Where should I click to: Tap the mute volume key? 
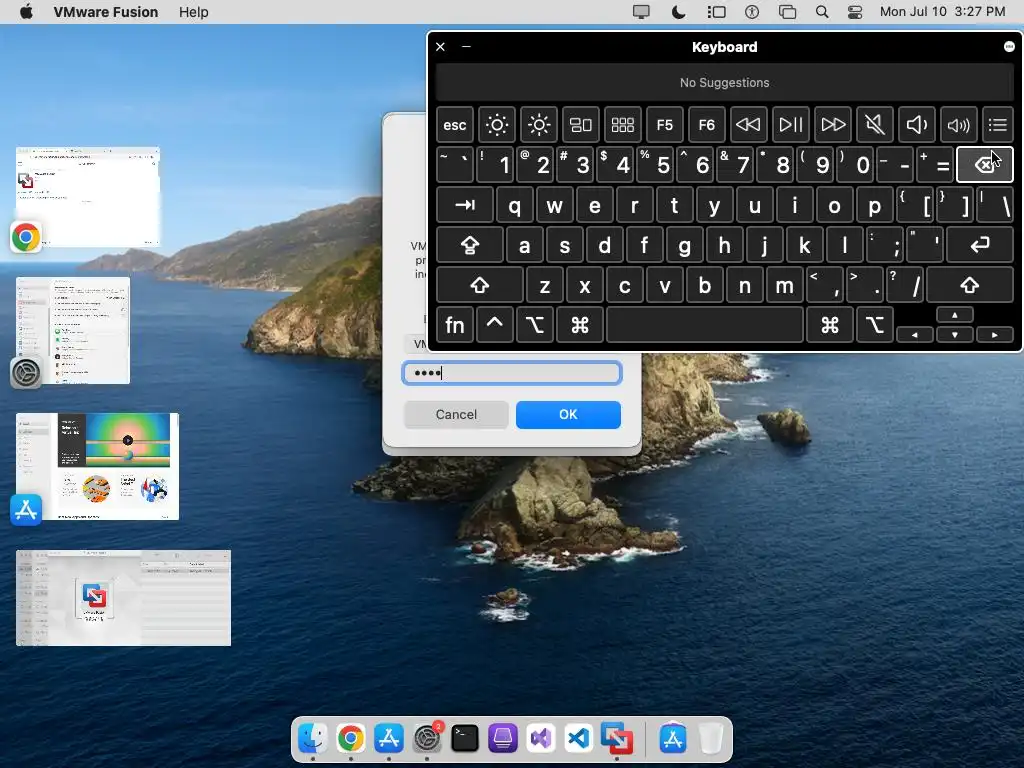point(874,125)
